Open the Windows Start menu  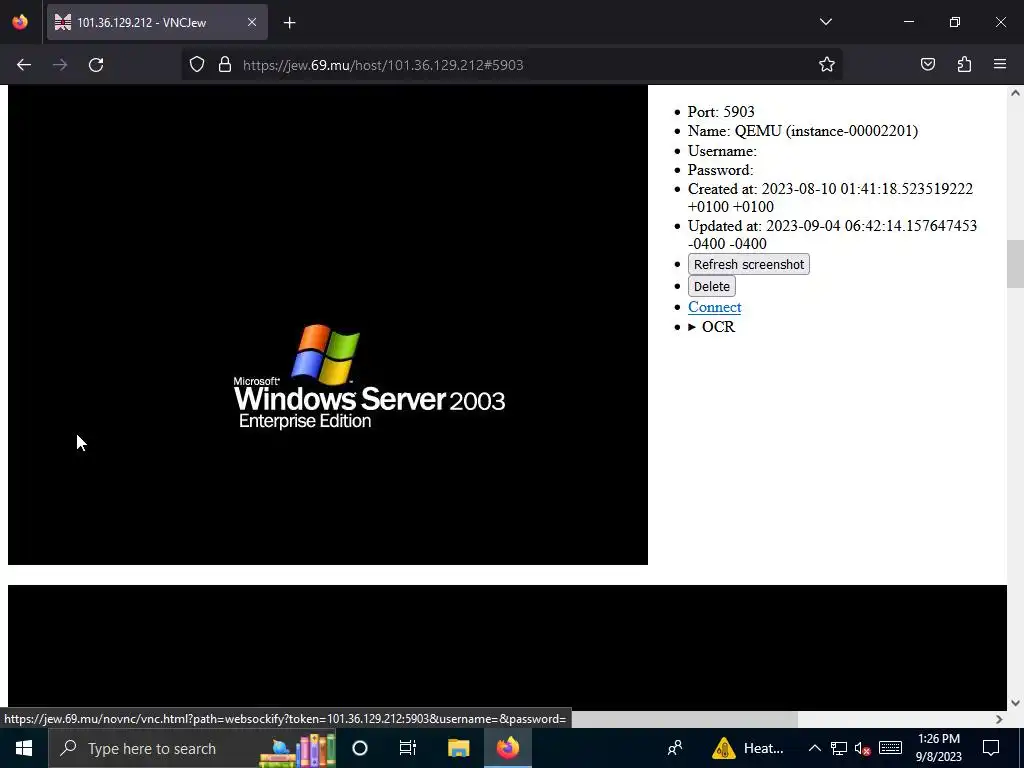24,748
